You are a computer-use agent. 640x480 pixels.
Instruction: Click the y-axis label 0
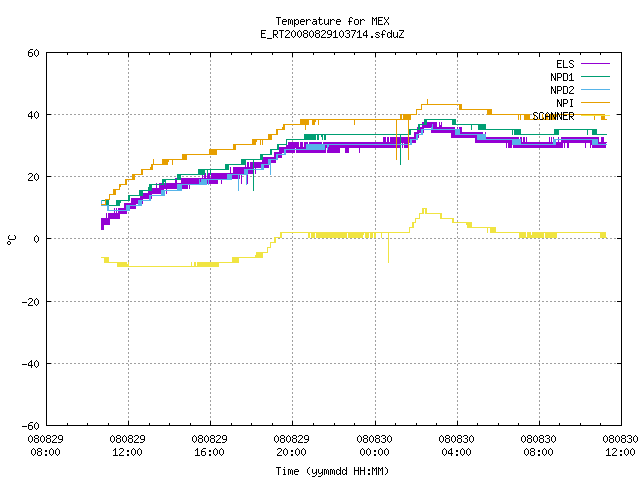tap(37, 239)
